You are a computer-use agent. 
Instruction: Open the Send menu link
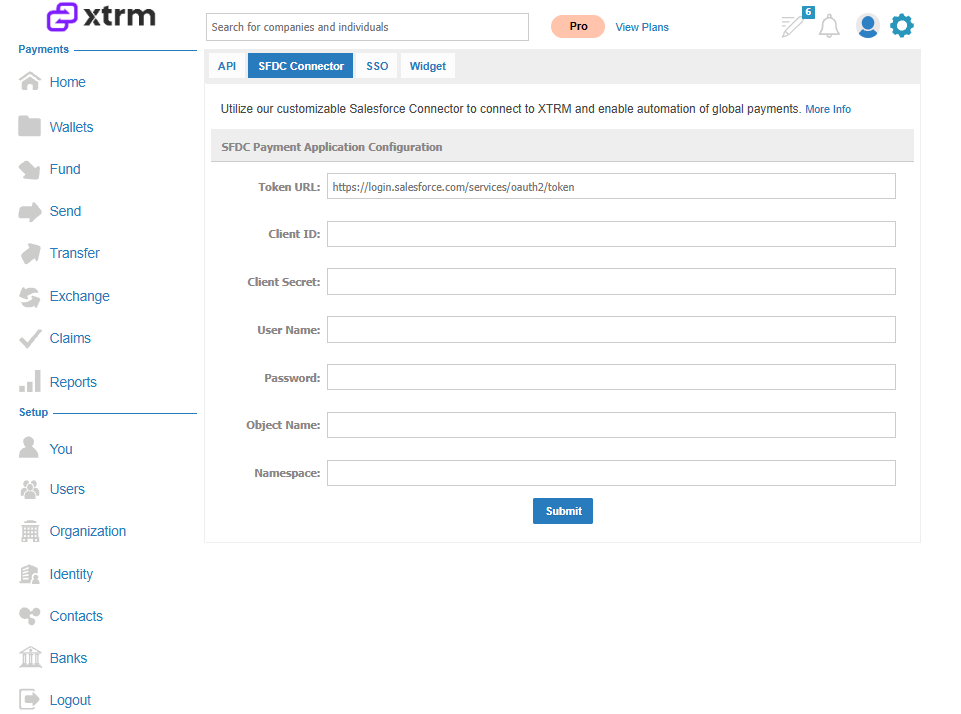tap(65, 211)
